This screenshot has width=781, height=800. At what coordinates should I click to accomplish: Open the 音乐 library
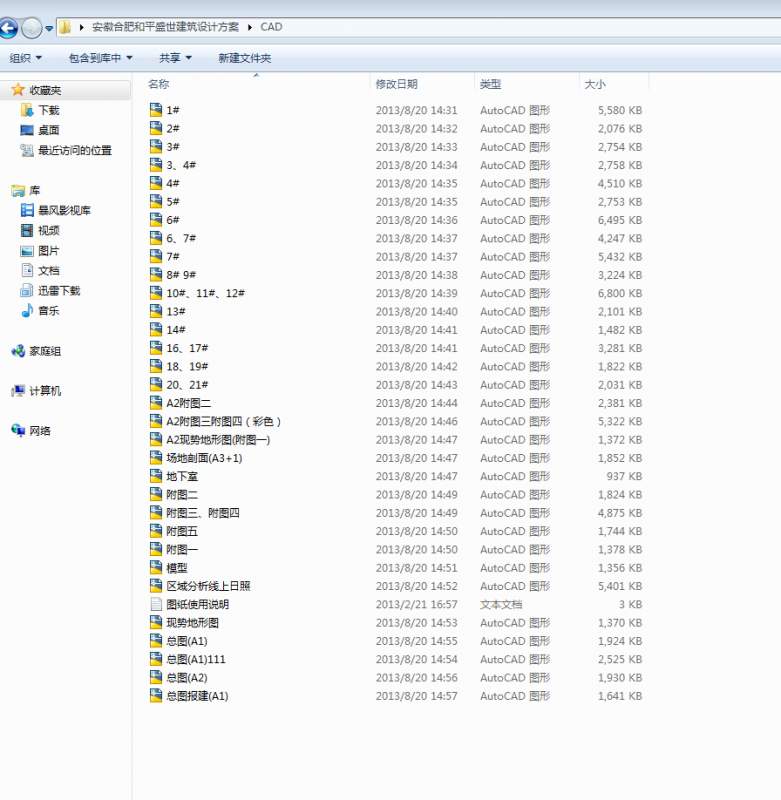coord(49,311)
